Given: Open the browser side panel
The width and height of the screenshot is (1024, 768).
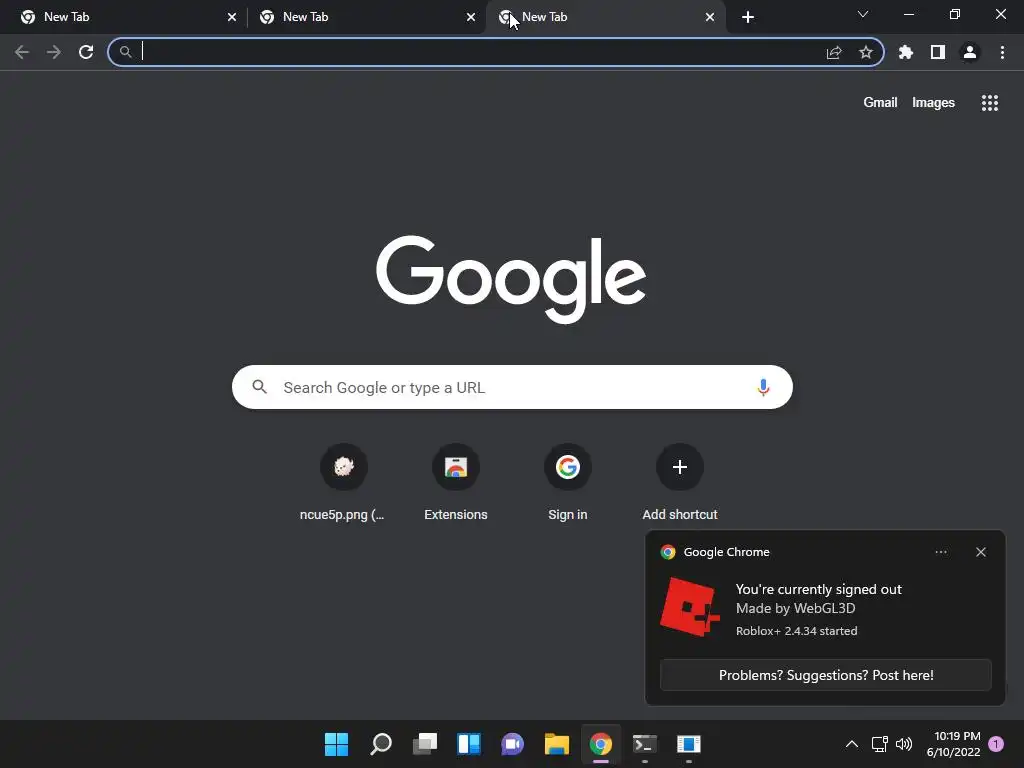Looking at the screenshot, I should click(x=938, y=52).
